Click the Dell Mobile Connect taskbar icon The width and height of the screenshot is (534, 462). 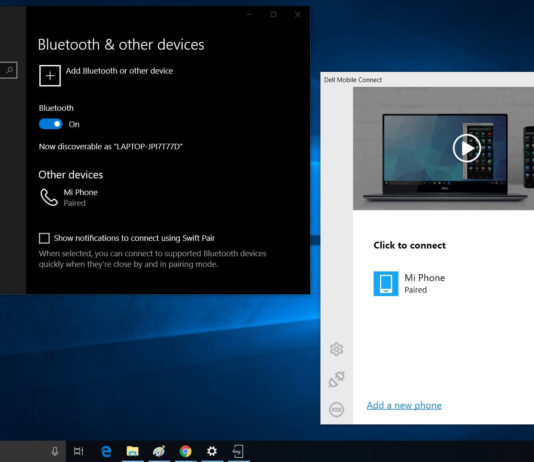pos(238,451)
